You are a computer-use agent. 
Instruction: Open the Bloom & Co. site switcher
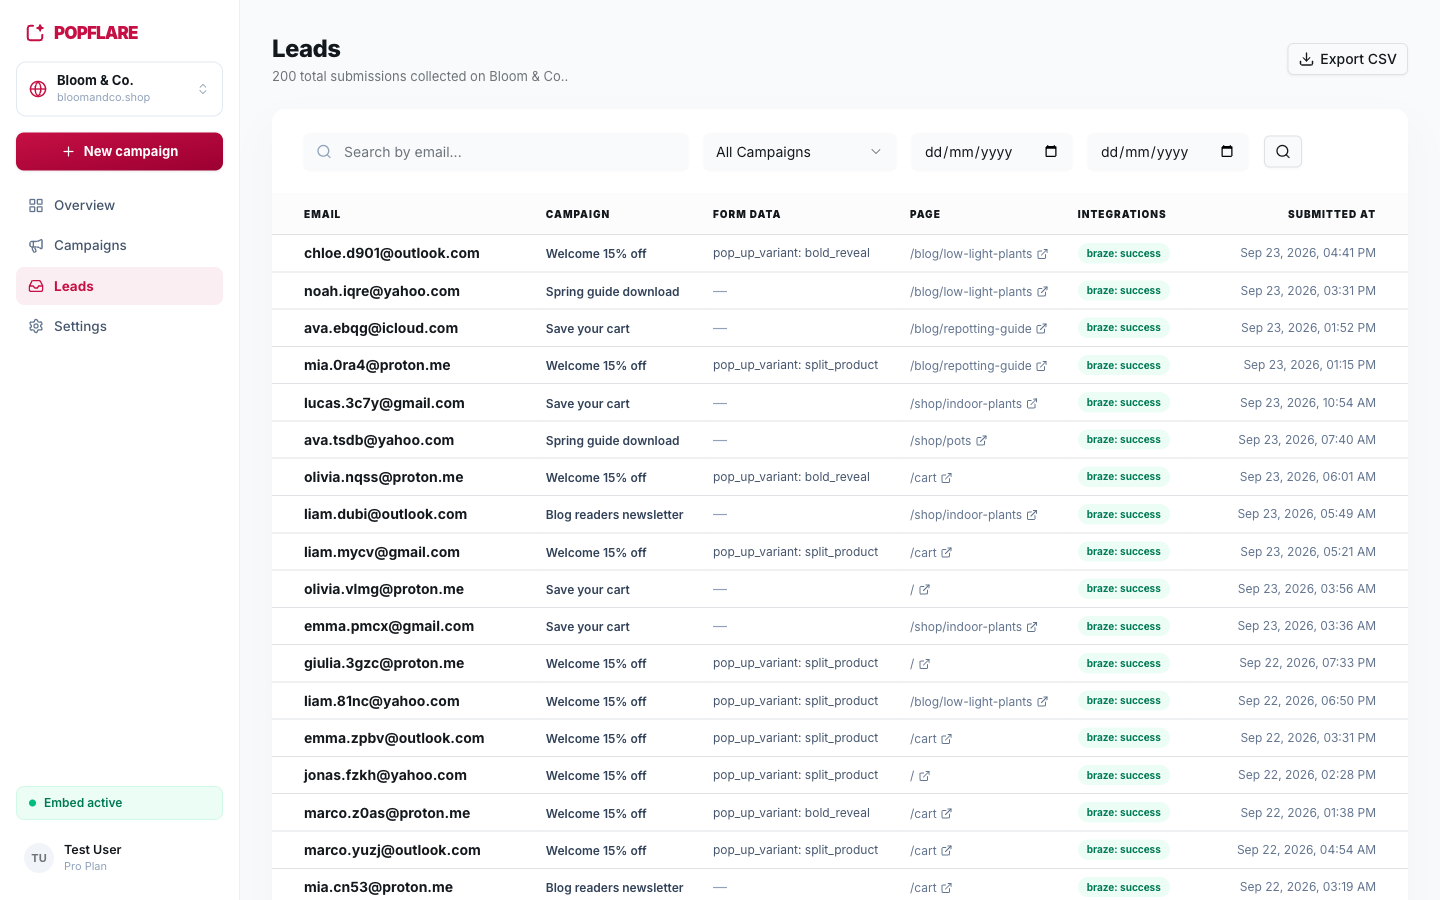tap(119, 89)
